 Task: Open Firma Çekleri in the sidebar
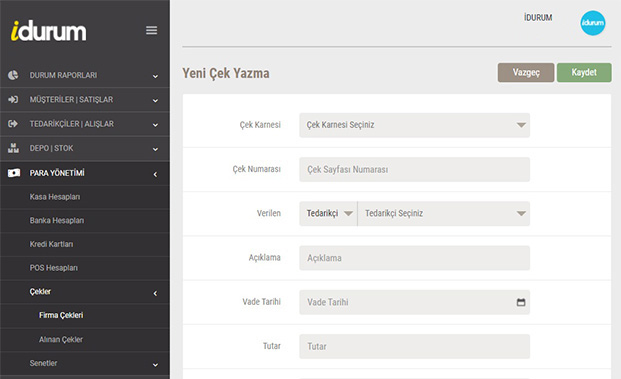(61, 315)
